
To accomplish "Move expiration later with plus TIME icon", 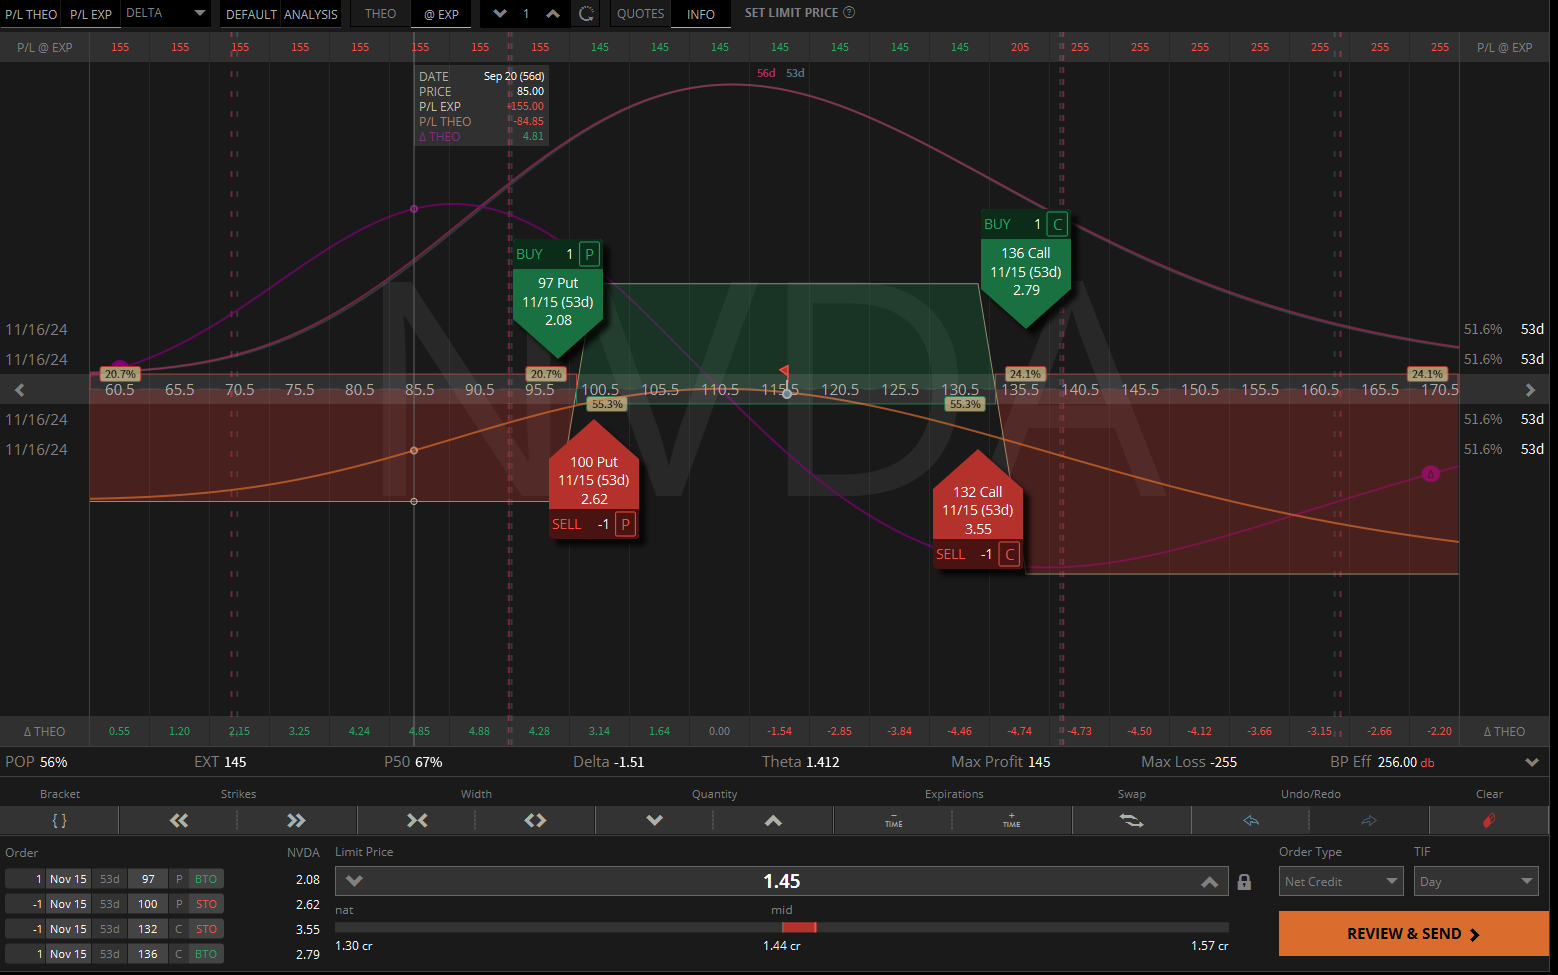I will (x=1011, y=820).
